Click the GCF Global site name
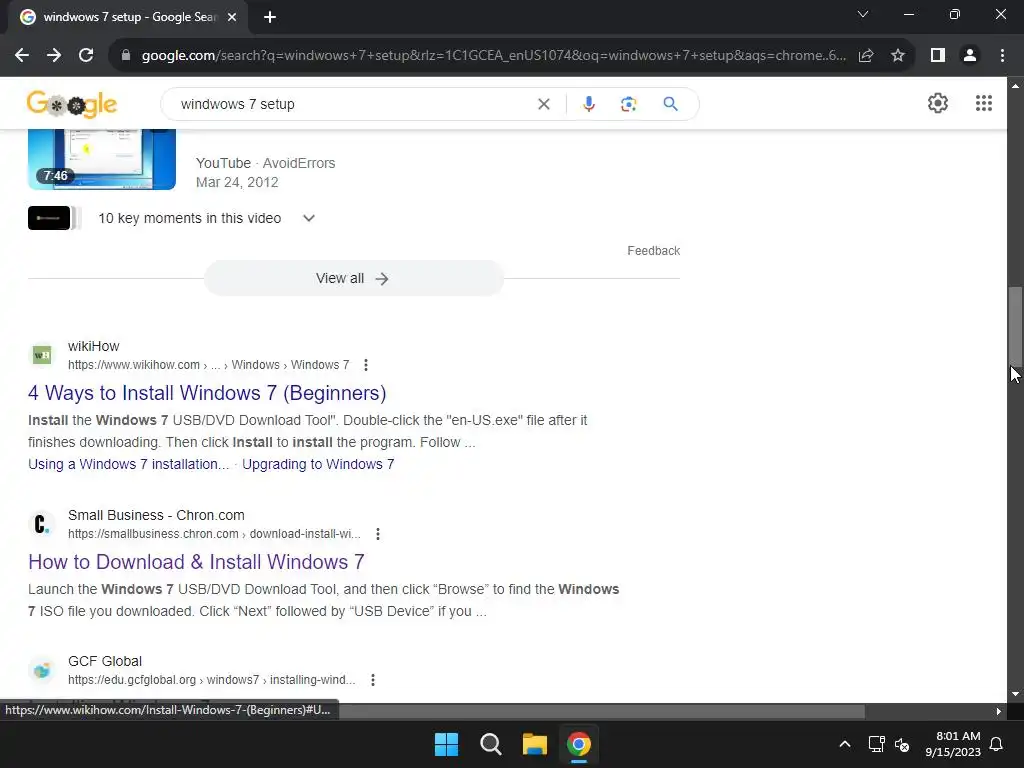Image resolution: width=1024 pixels, height=768 pixels. 104,662
